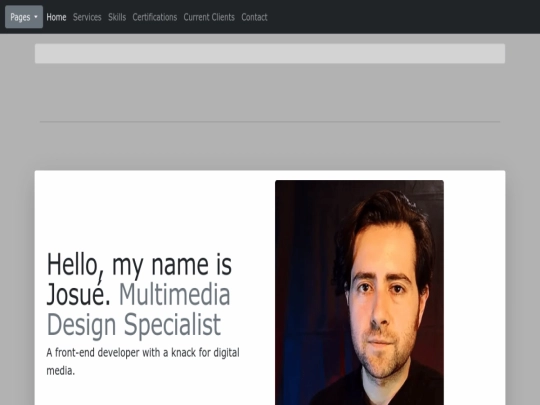
Task: Click the 'Hello, my name is' heading
Action: tap(139, 264)
